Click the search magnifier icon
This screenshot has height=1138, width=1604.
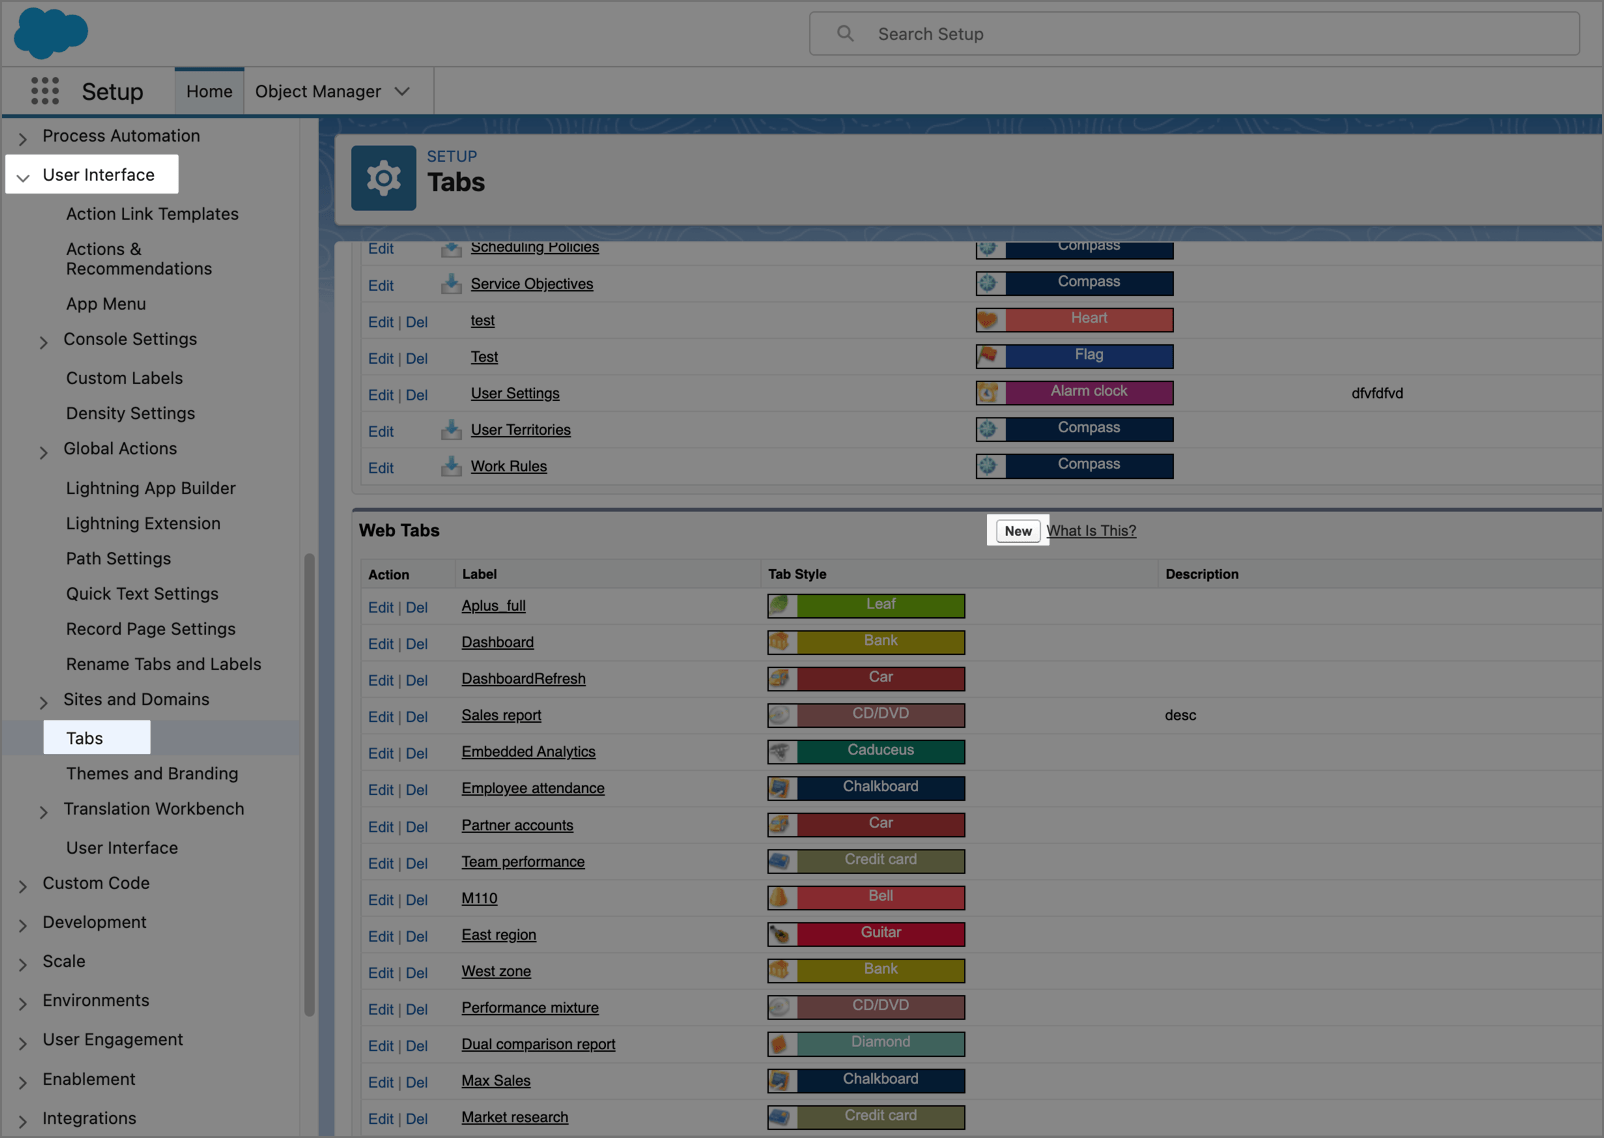pos(846,34)
